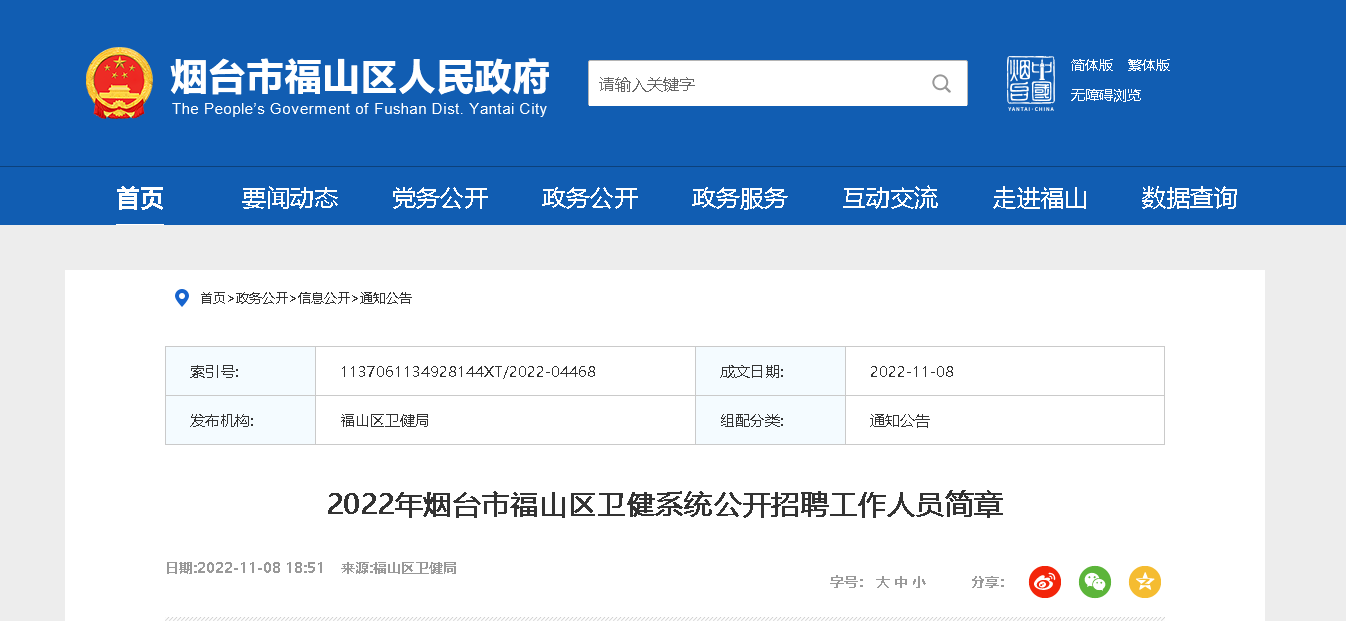Screen dimensions: 1346x621
Task: Switch to 简体版 simplified Chinese
Action: click(1092, 65)
